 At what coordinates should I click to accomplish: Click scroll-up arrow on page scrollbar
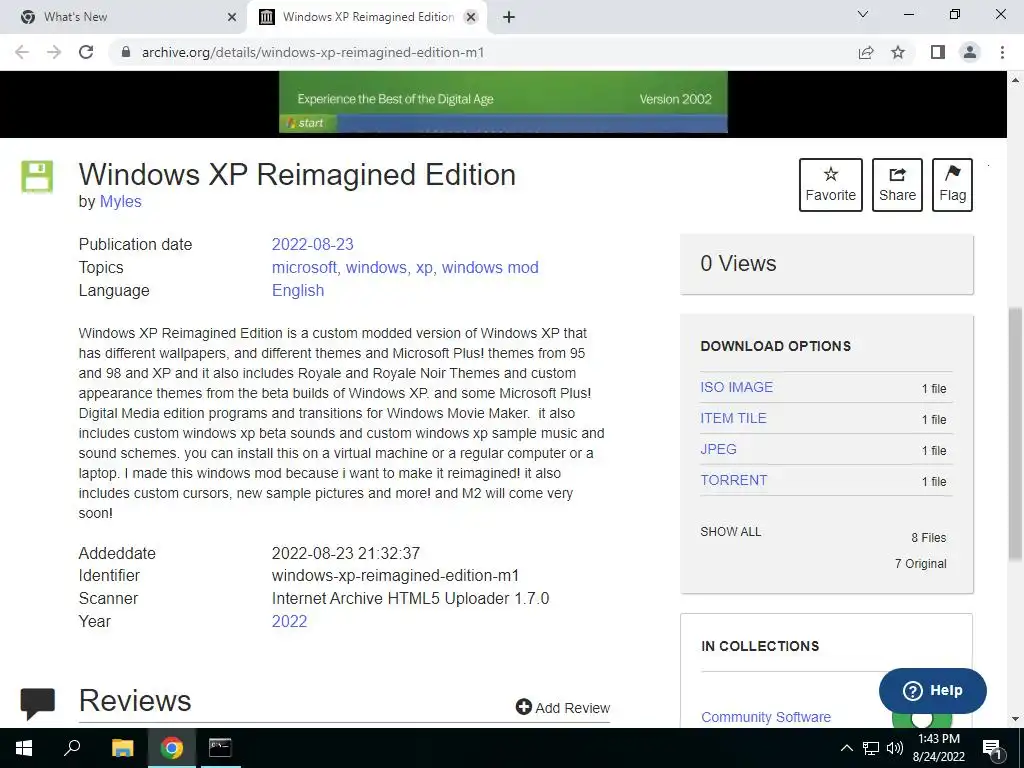[x=1015, y=80]
